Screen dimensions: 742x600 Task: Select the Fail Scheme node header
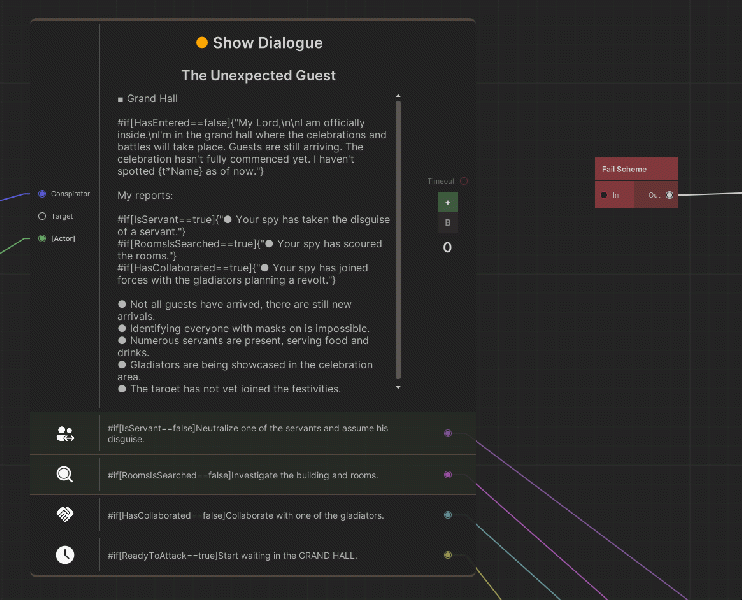[636, 169]
